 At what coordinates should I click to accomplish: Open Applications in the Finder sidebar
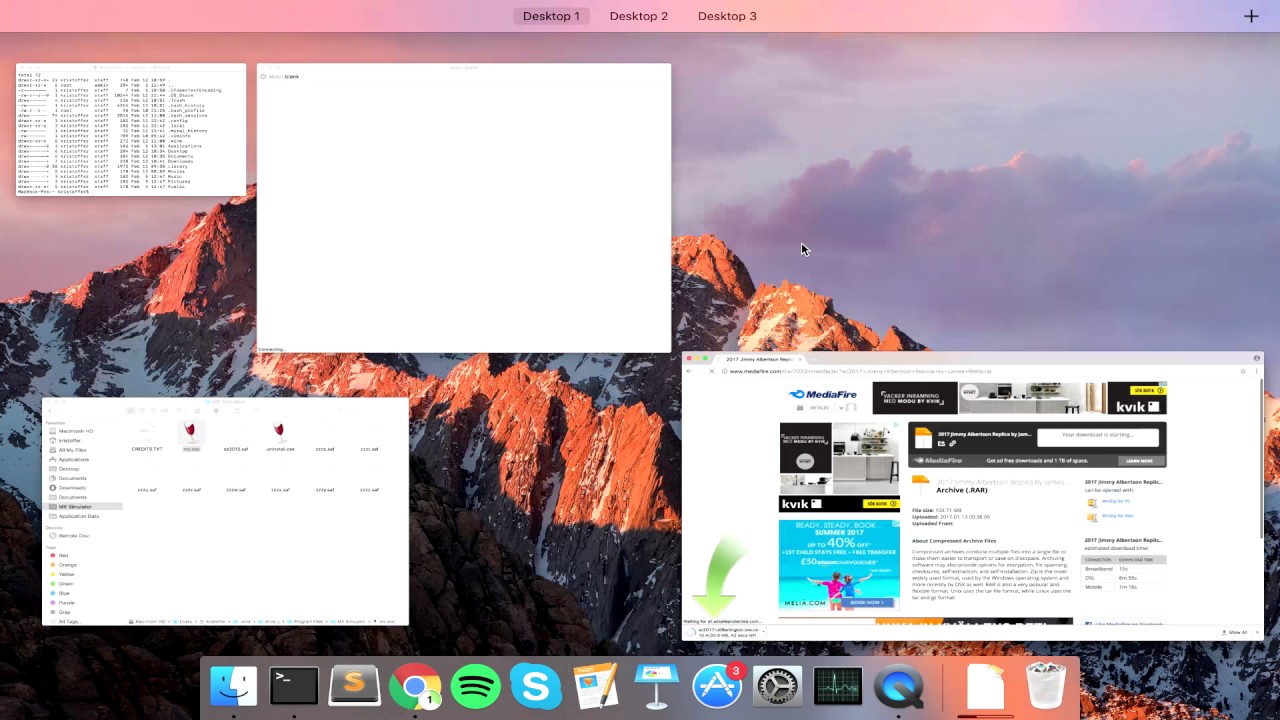(x=74, y=459)
